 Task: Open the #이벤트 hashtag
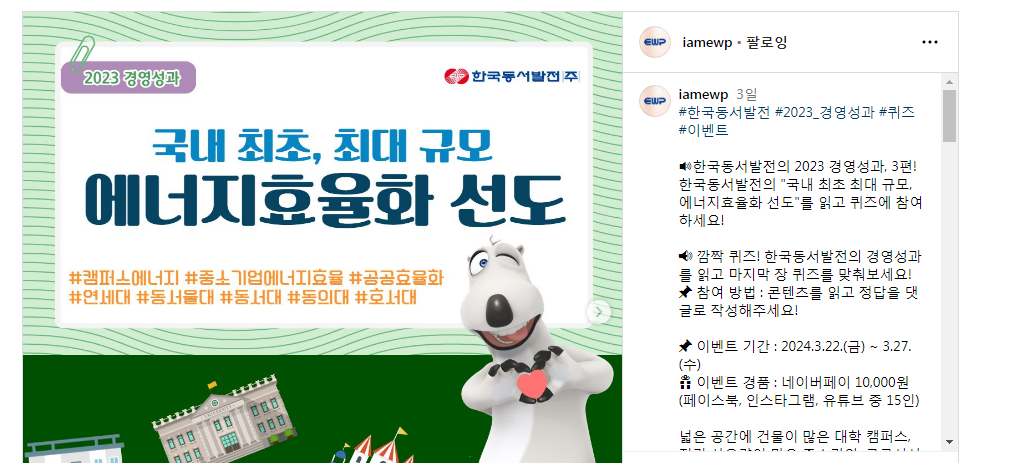click(703, 129)
